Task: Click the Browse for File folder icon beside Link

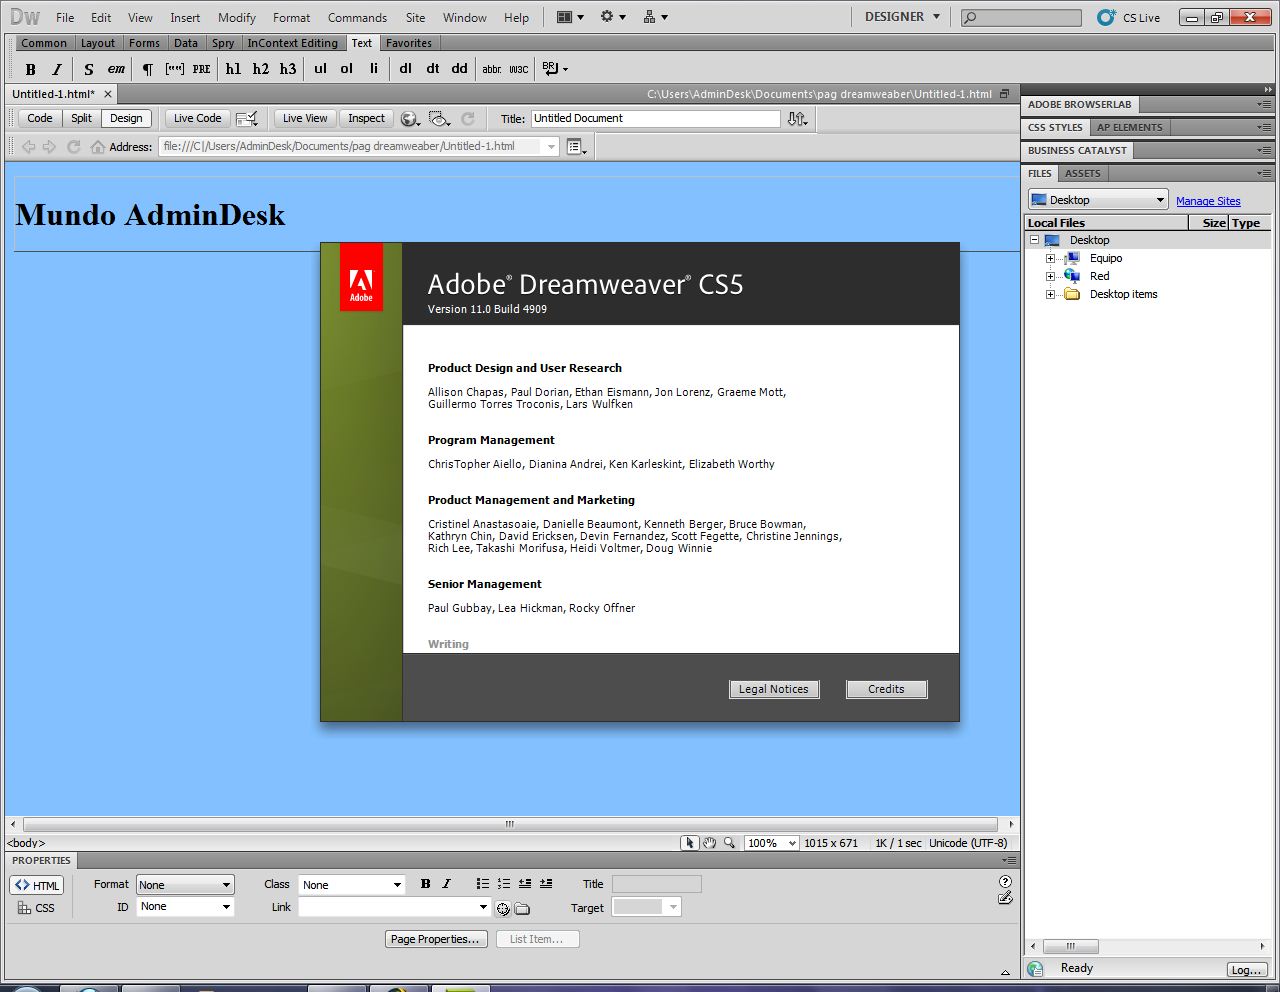Action: coord(522,909)
